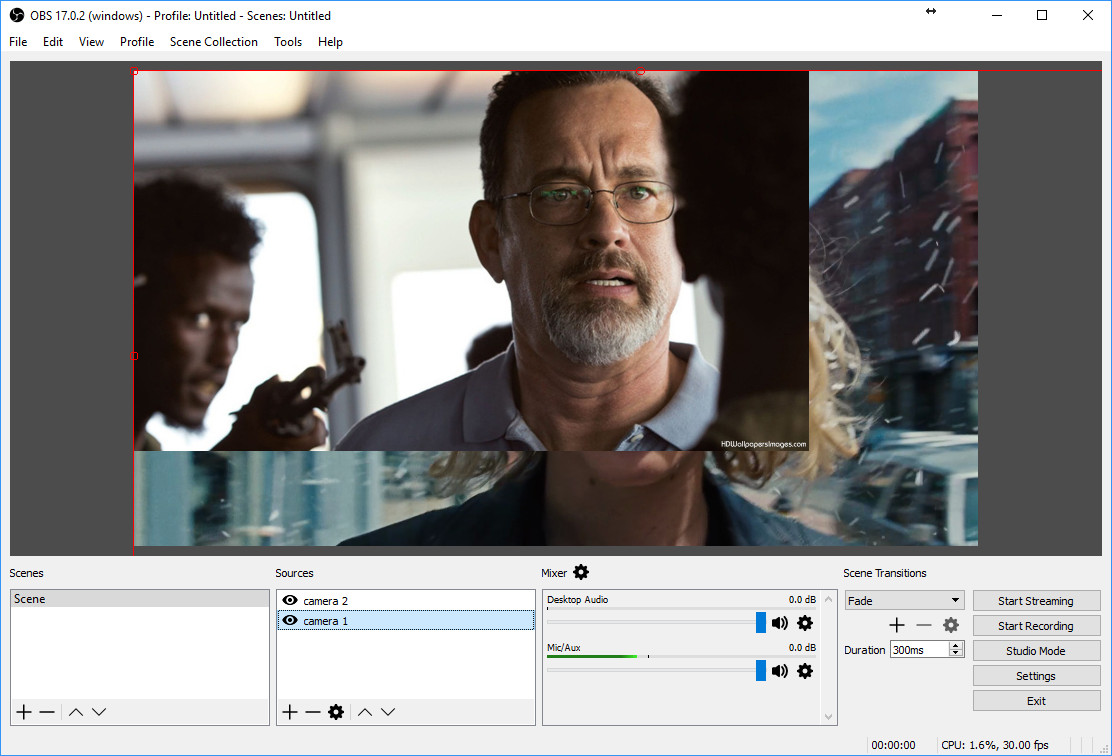
Task: Open the Help menu
Action: [330, 42]
